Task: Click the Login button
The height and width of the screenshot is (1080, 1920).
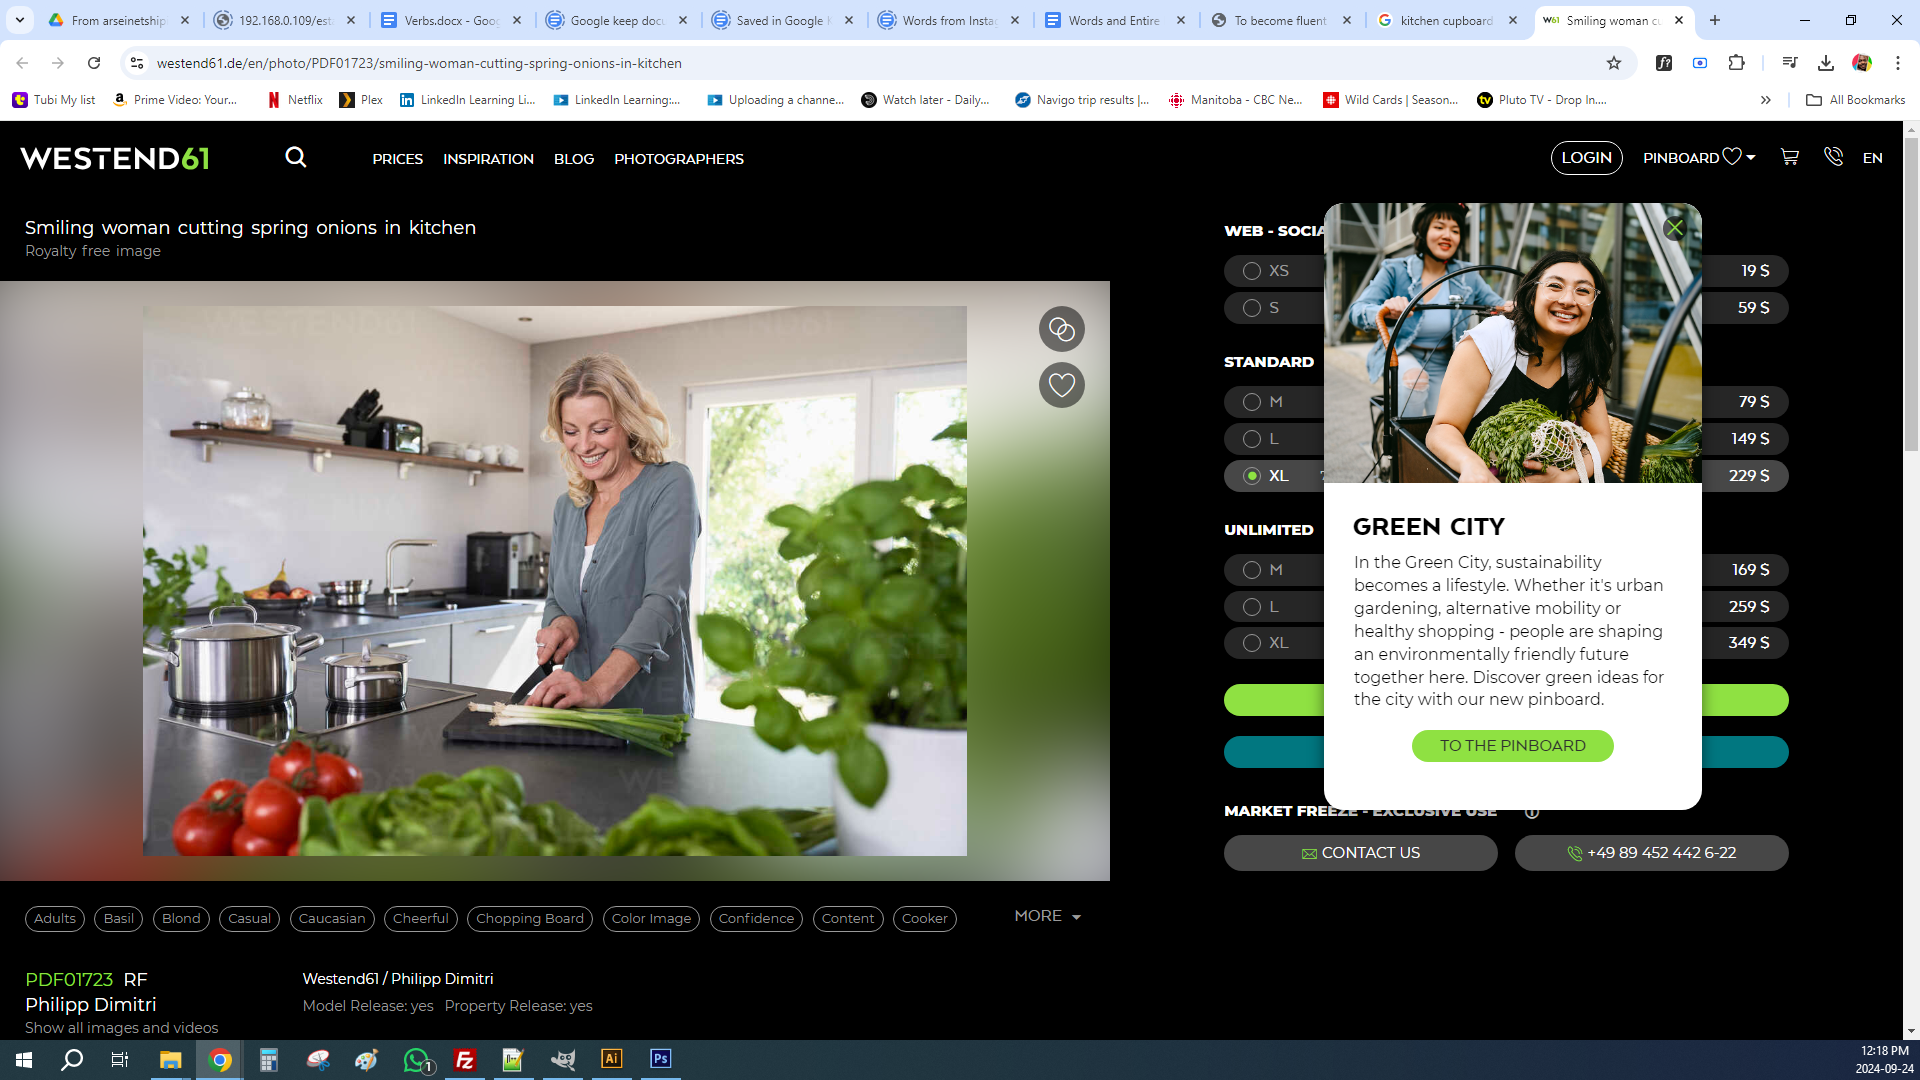Action: click(x=1586, y=158)
